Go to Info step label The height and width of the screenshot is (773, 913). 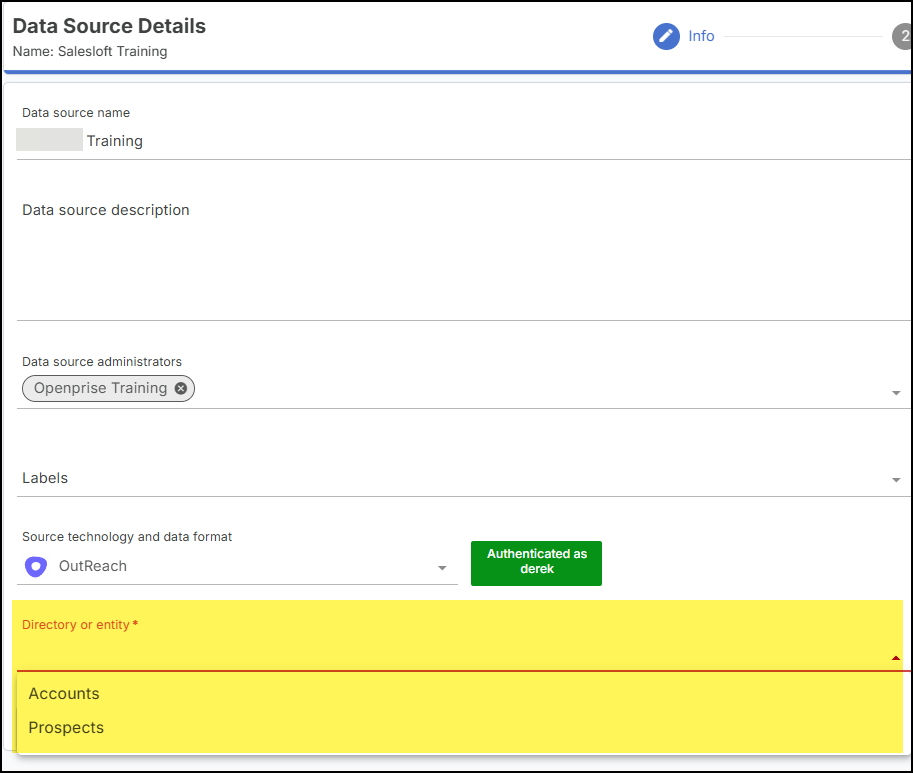701,36
